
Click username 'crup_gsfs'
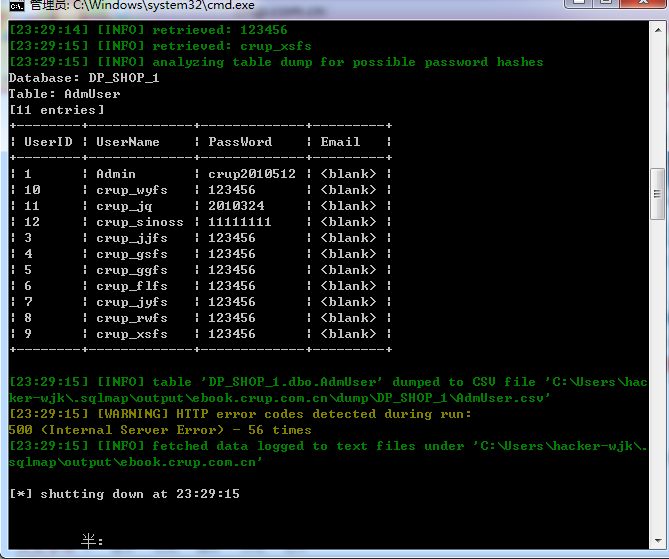(x=132, y=254)
